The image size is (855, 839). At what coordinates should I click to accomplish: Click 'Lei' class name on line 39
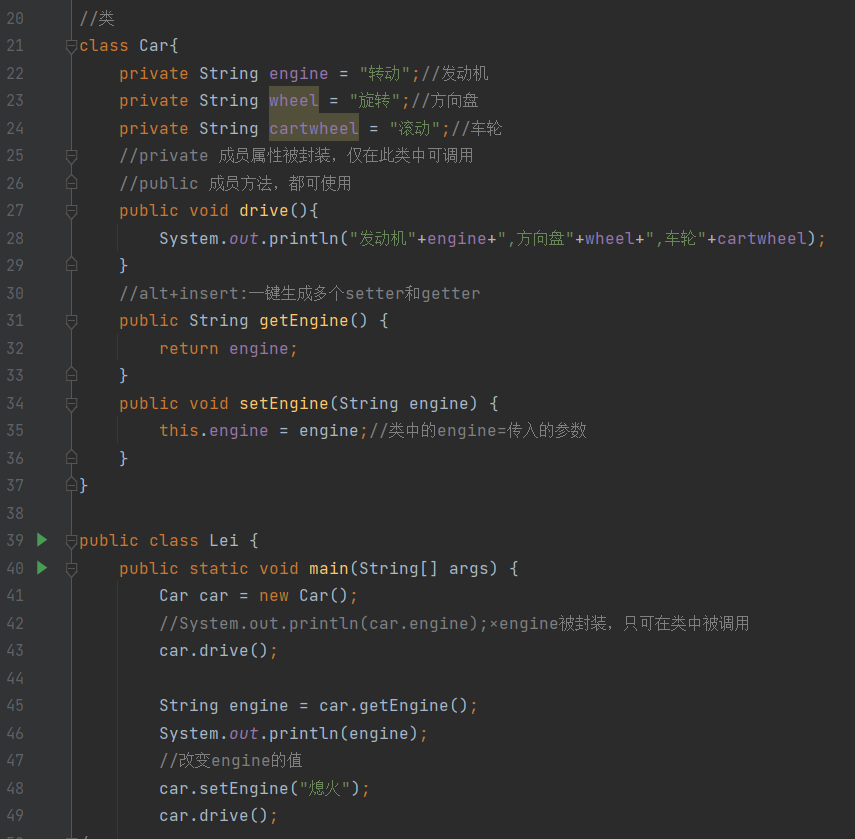[x=224, y=541]
